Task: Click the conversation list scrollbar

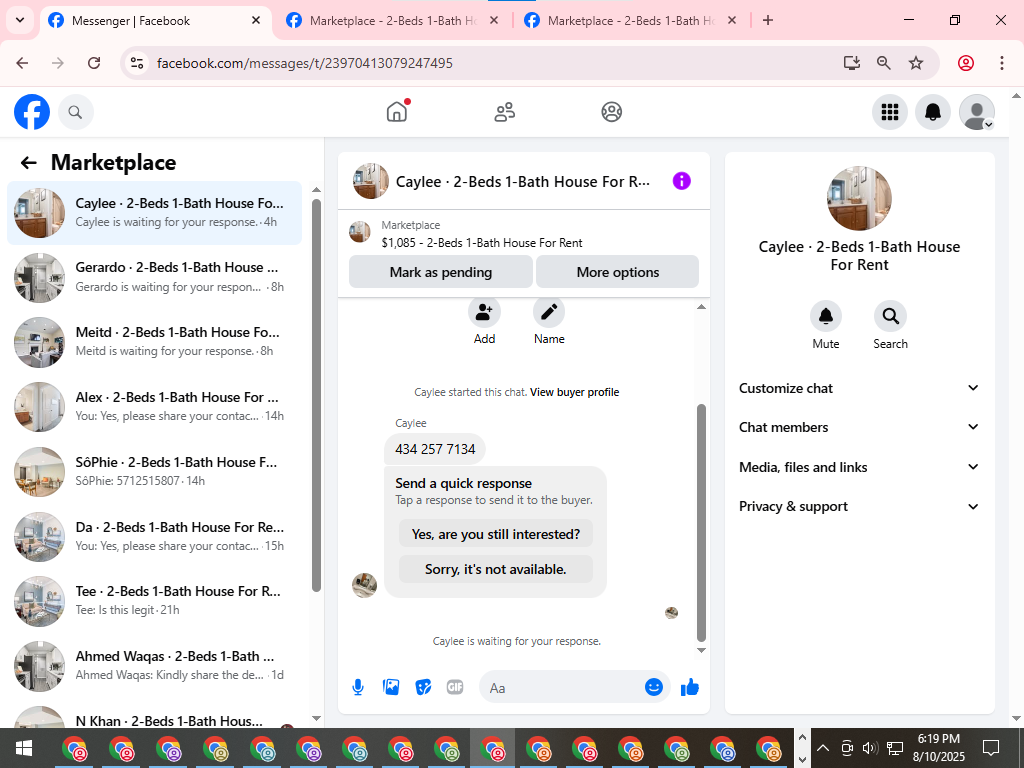Action: [x=316, y=394]
